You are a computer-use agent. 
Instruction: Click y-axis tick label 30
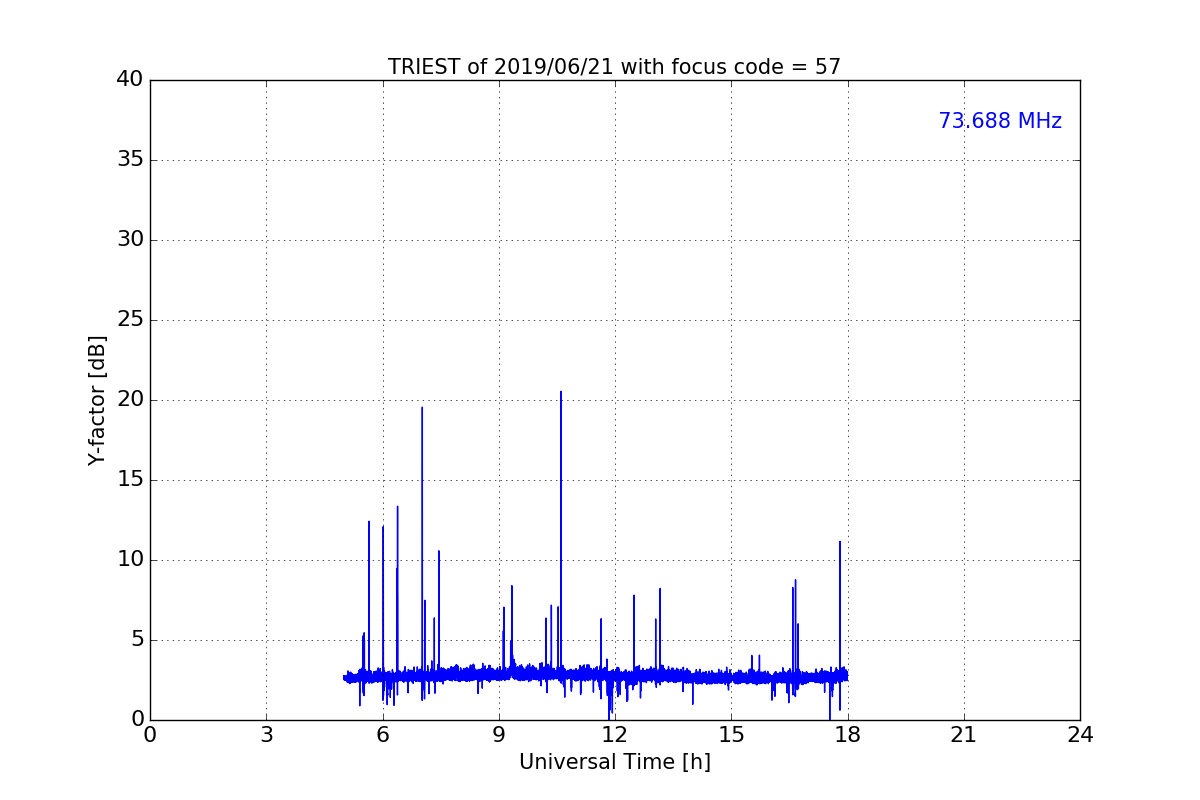pos(130,240)
